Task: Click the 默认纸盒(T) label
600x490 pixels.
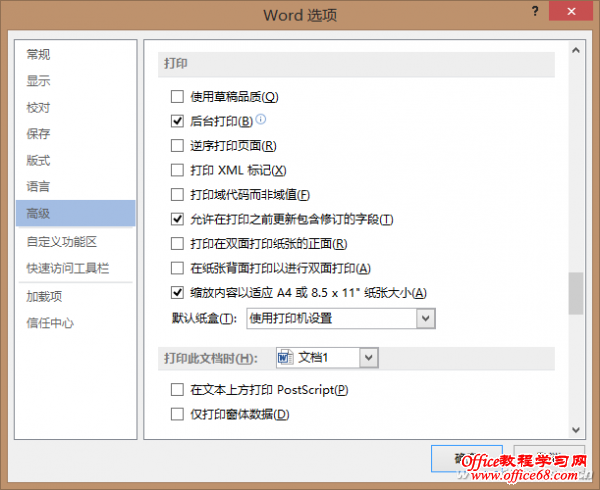Action: coord(204,318)
